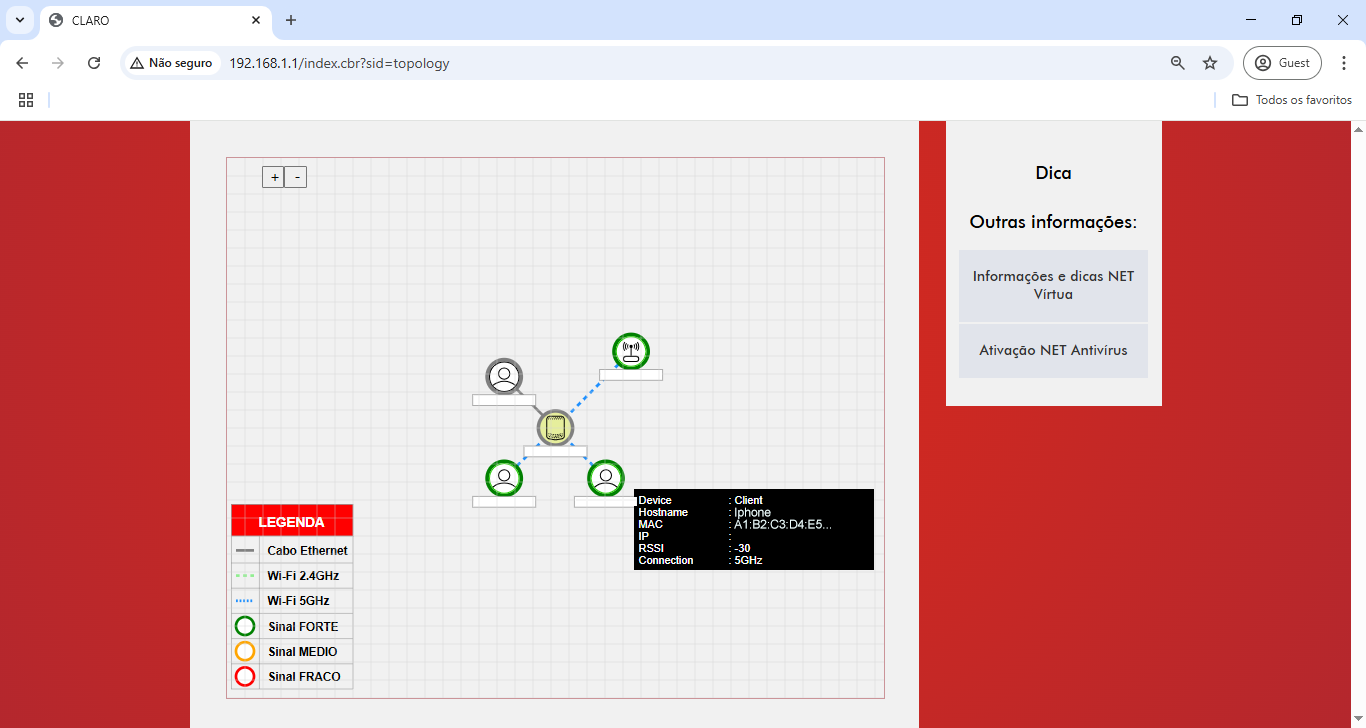The width and height of the screenshot is (1366, 728).
Task: Select the Wi-Fi router extender node icon
Action: point(630,351)
